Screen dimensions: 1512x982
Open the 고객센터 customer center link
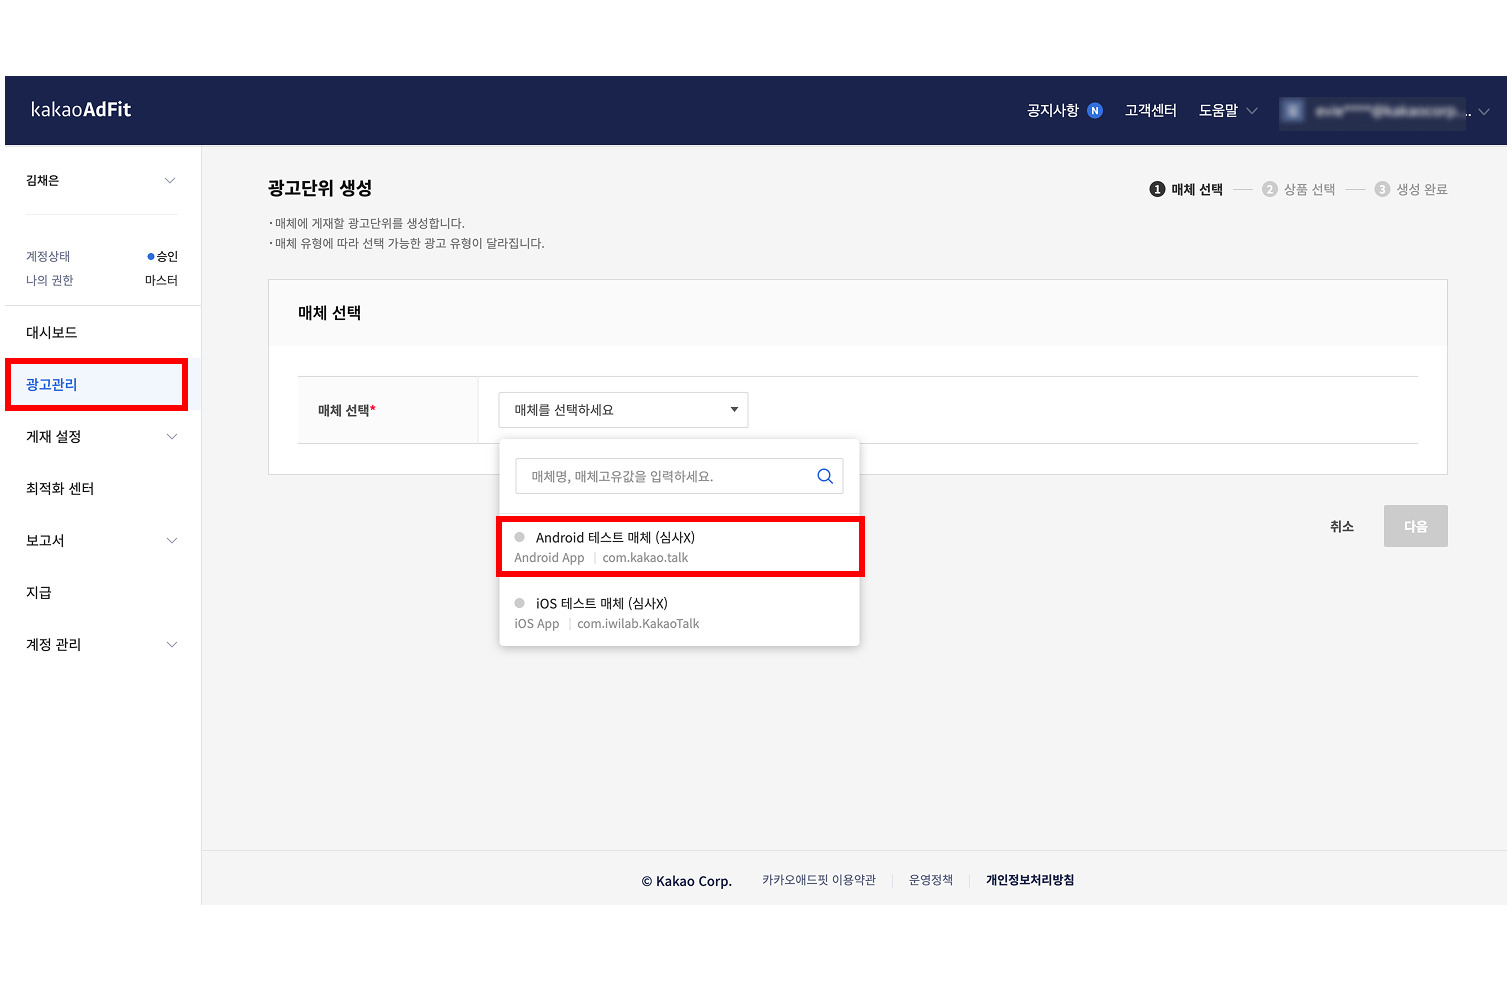[1150, 111]
